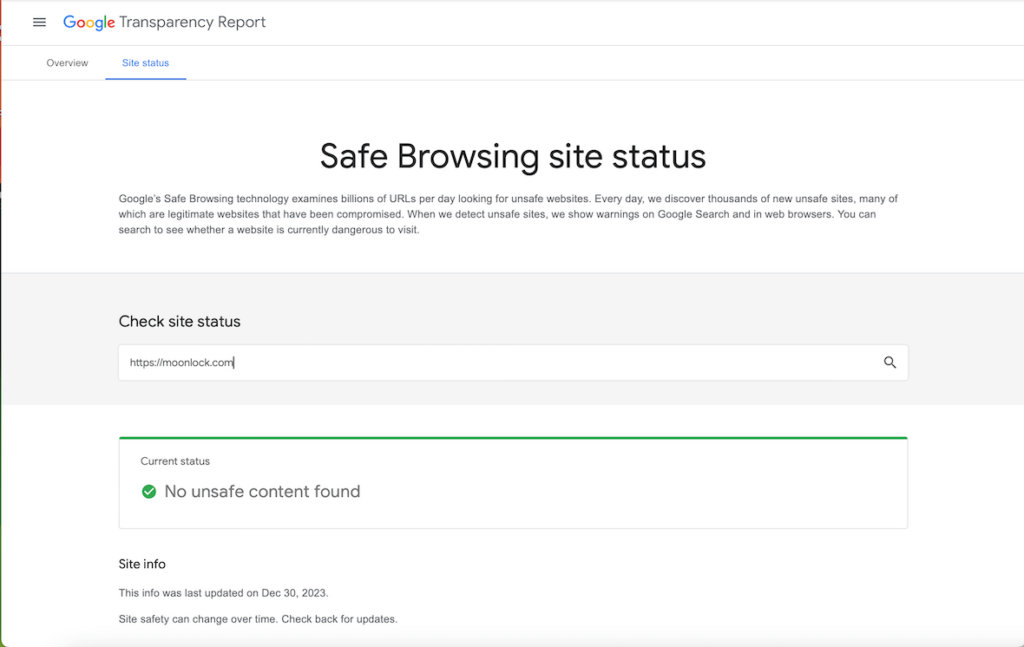Click the search magnifier icon
Image resolution: width=1024 pixels, height=647 pixels.
[889, 362]
